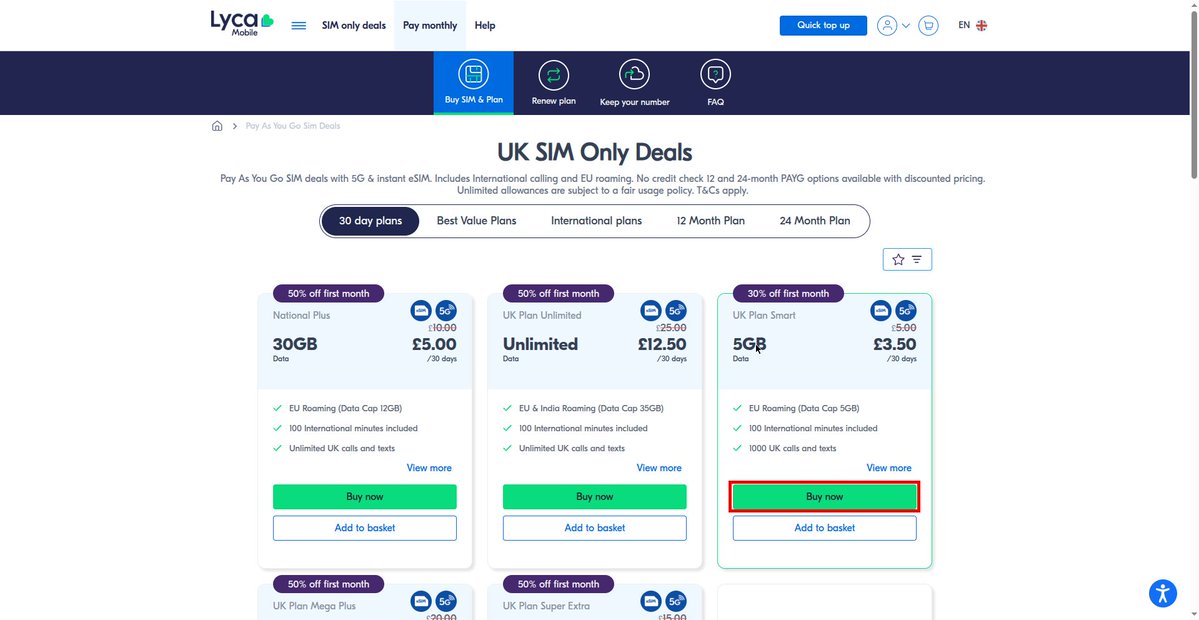Open the Help menu
Screen dimensions: 1199x620
[485, 25]
